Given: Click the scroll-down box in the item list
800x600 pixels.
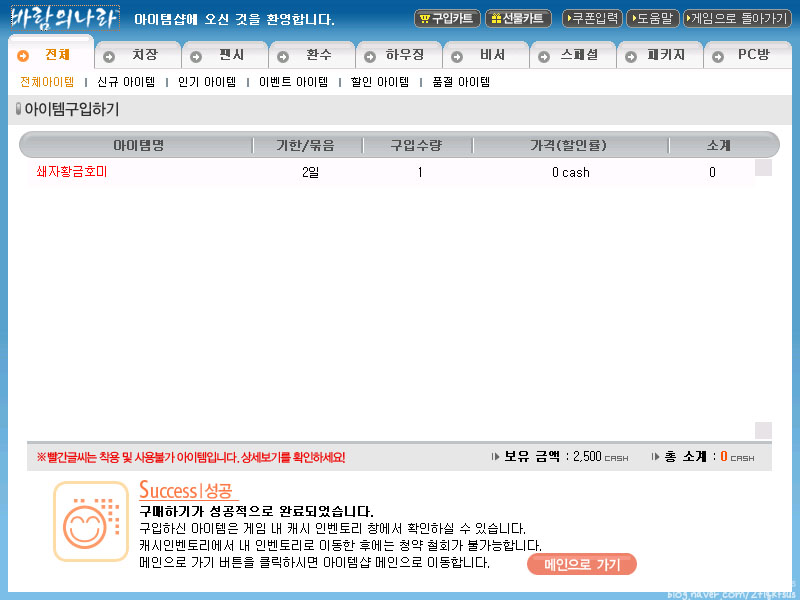Looking at the screenshot, I should 763,430.
